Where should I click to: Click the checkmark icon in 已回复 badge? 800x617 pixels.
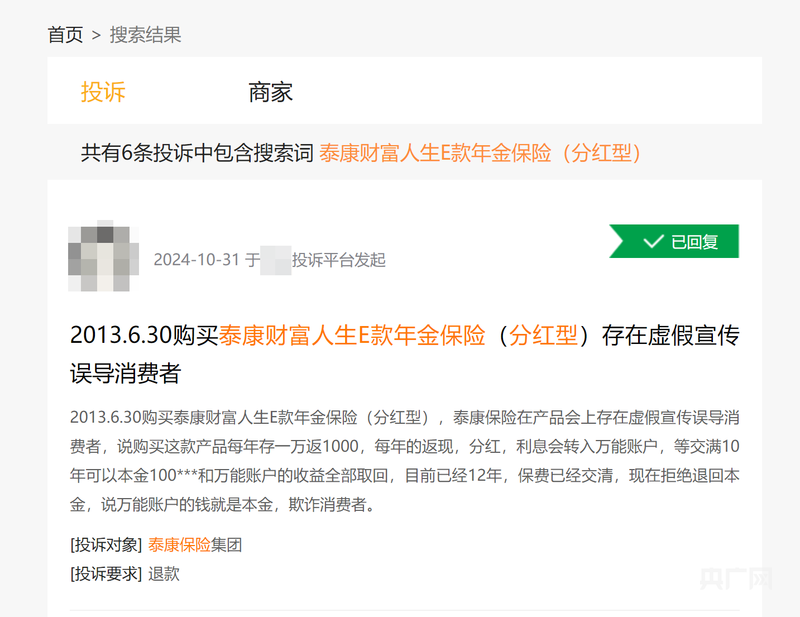(653, 241)
